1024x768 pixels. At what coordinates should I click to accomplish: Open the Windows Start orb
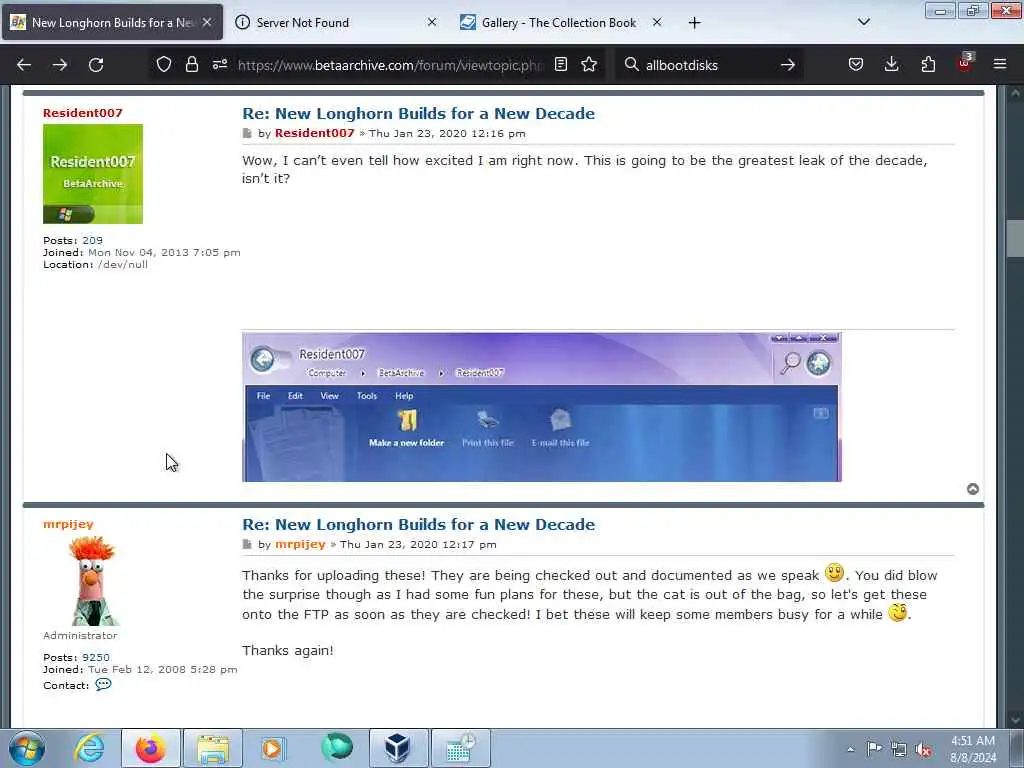(27, 748)
